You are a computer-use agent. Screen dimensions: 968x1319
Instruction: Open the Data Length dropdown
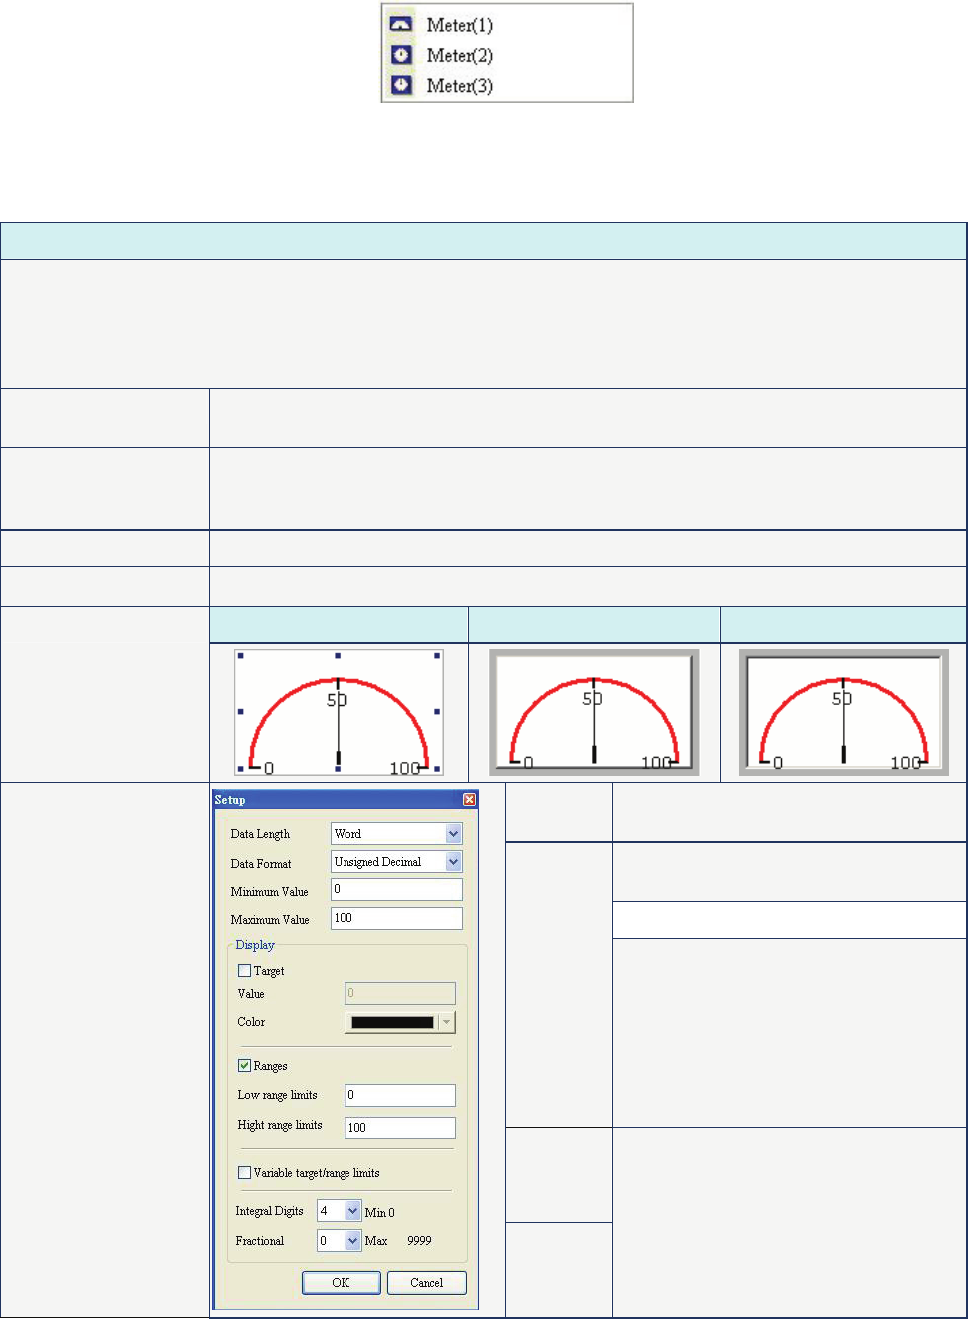point(453,834)
